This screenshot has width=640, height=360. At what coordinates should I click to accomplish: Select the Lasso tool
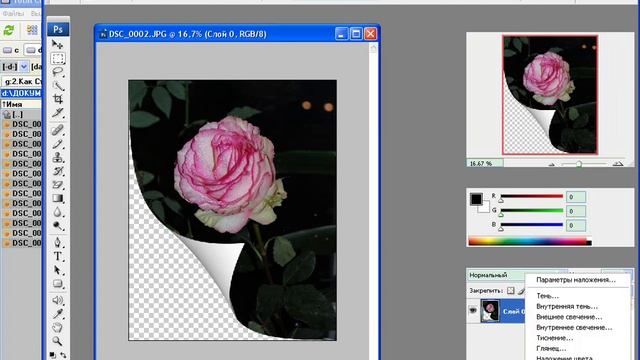tap(58, 72)
